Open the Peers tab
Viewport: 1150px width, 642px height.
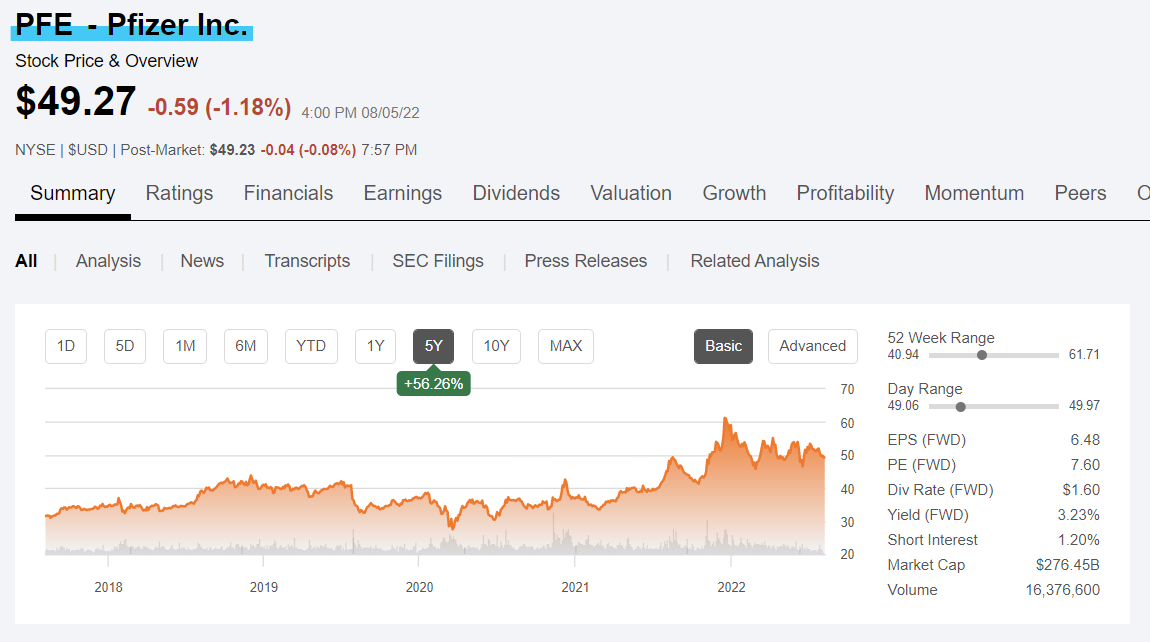pyautogui.click(x=1080, y=193)
